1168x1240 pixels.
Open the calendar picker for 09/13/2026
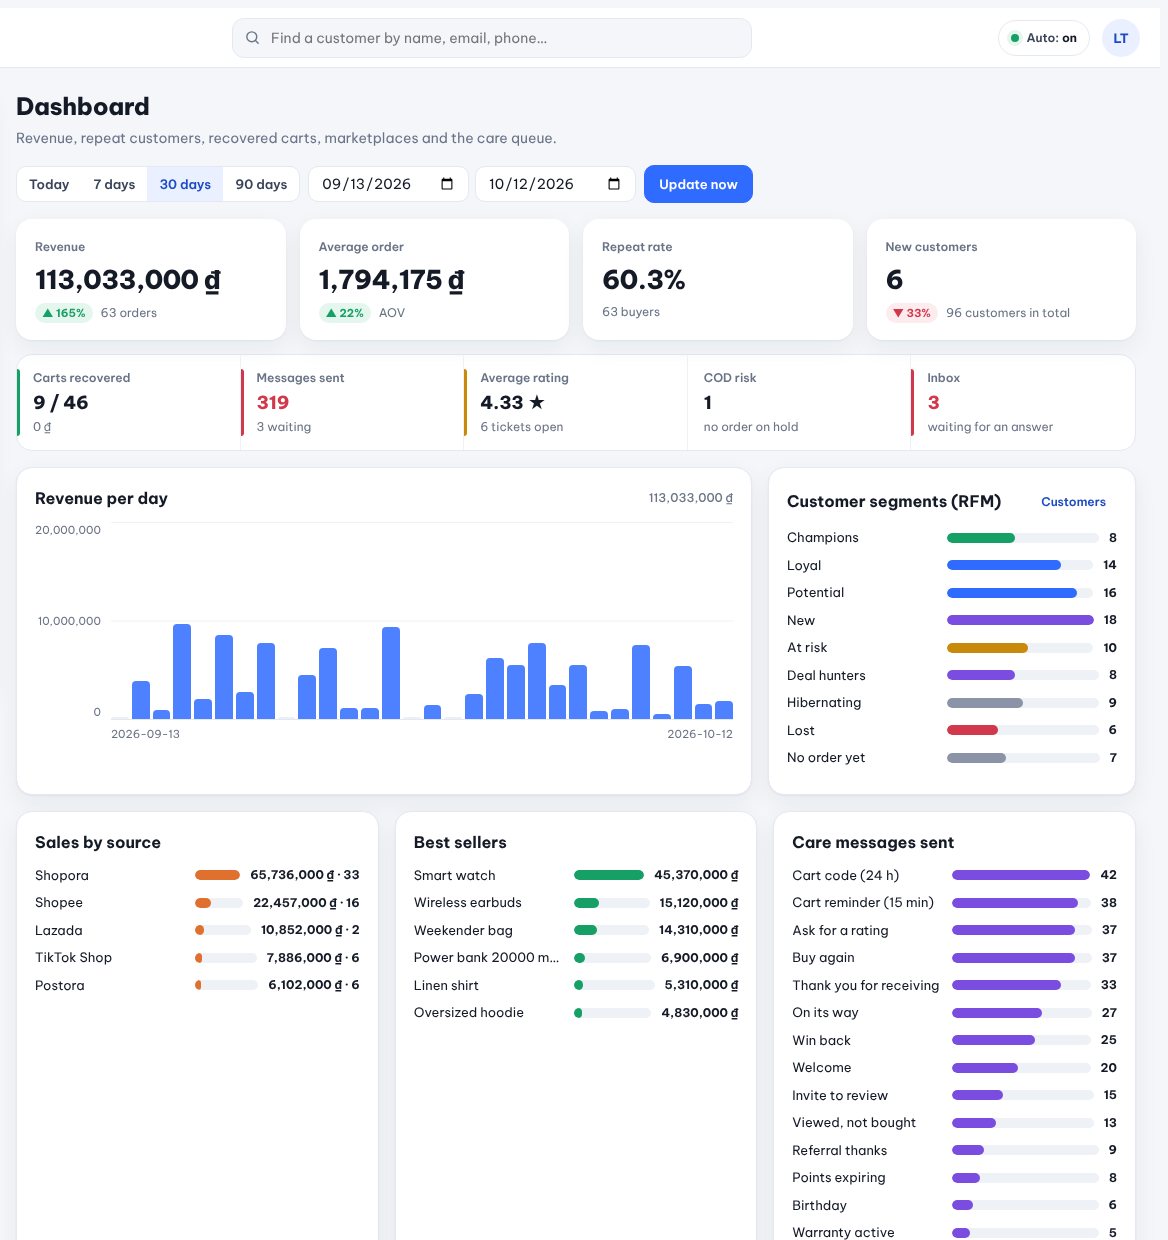[x=447, y=184]
